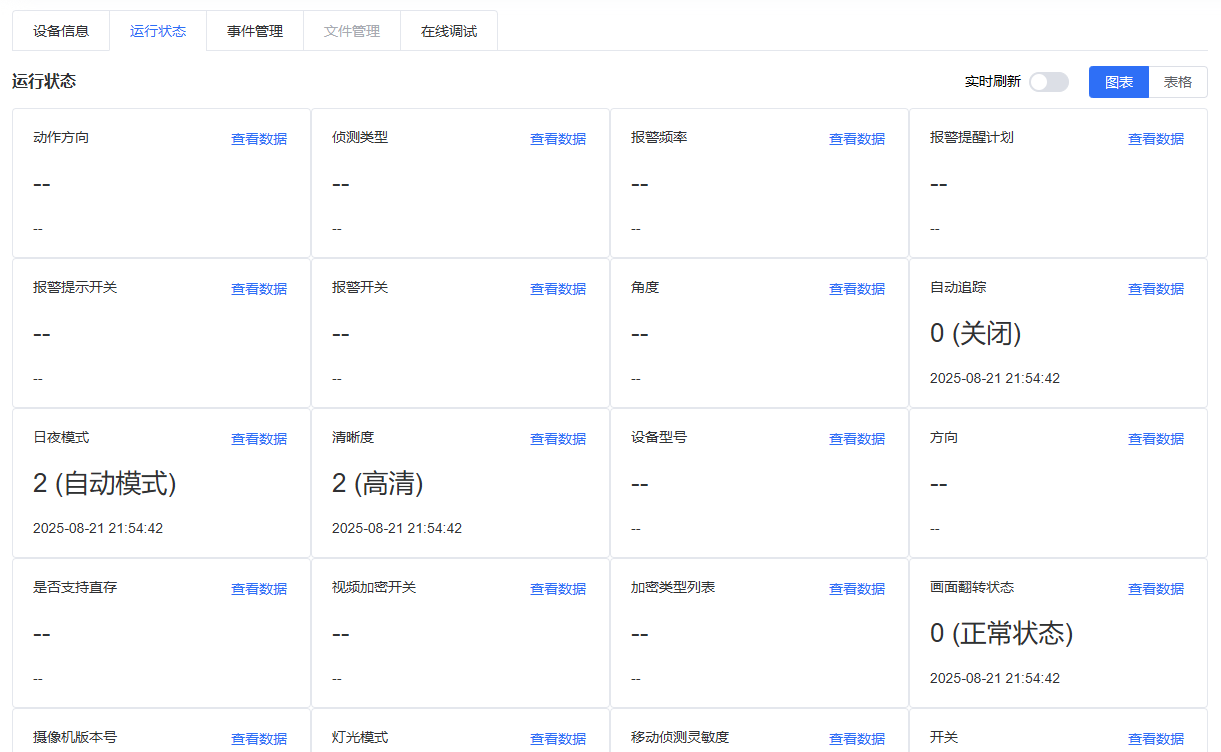This screenshot has width=1221, height=752.
Task: Click the 自动追踪 timestamp 2025-08-21 21:54:42
Action: [995, 379]
